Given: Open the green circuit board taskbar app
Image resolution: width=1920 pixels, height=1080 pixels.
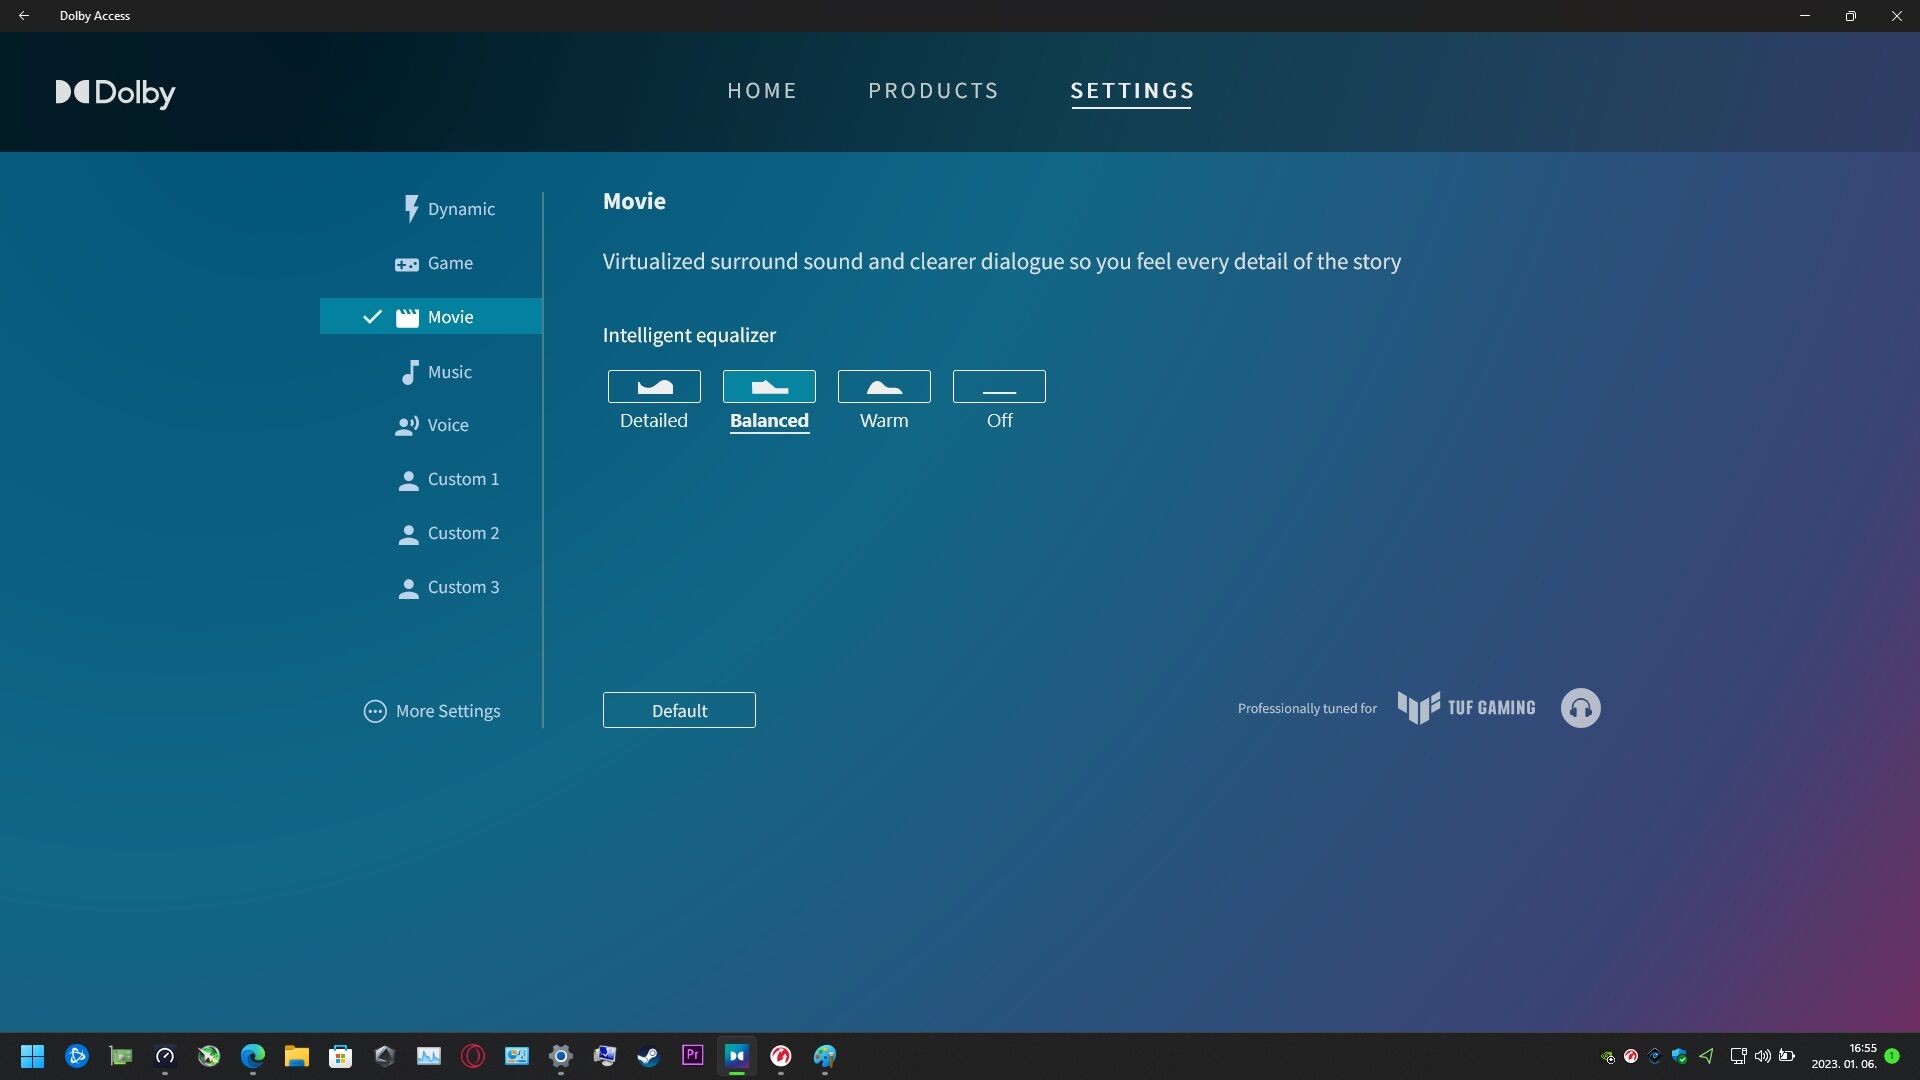Looking at the screenshot, I should coord(121,1056).
